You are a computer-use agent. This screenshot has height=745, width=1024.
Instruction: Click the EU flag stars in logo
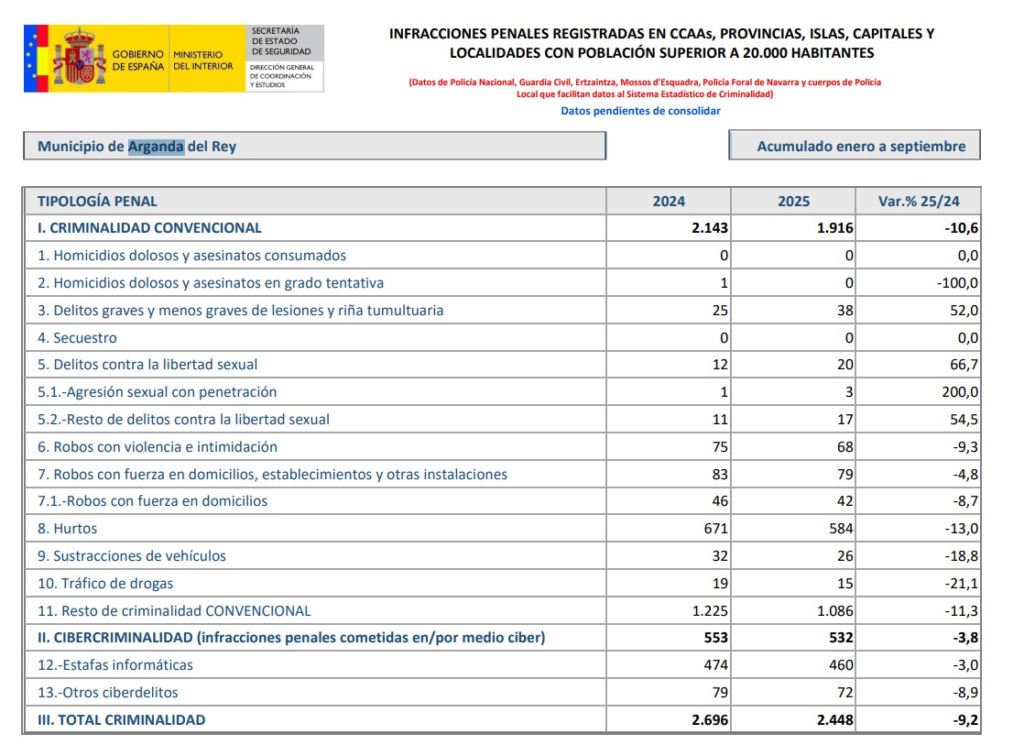pyautogui.click(x=40, y=58)
